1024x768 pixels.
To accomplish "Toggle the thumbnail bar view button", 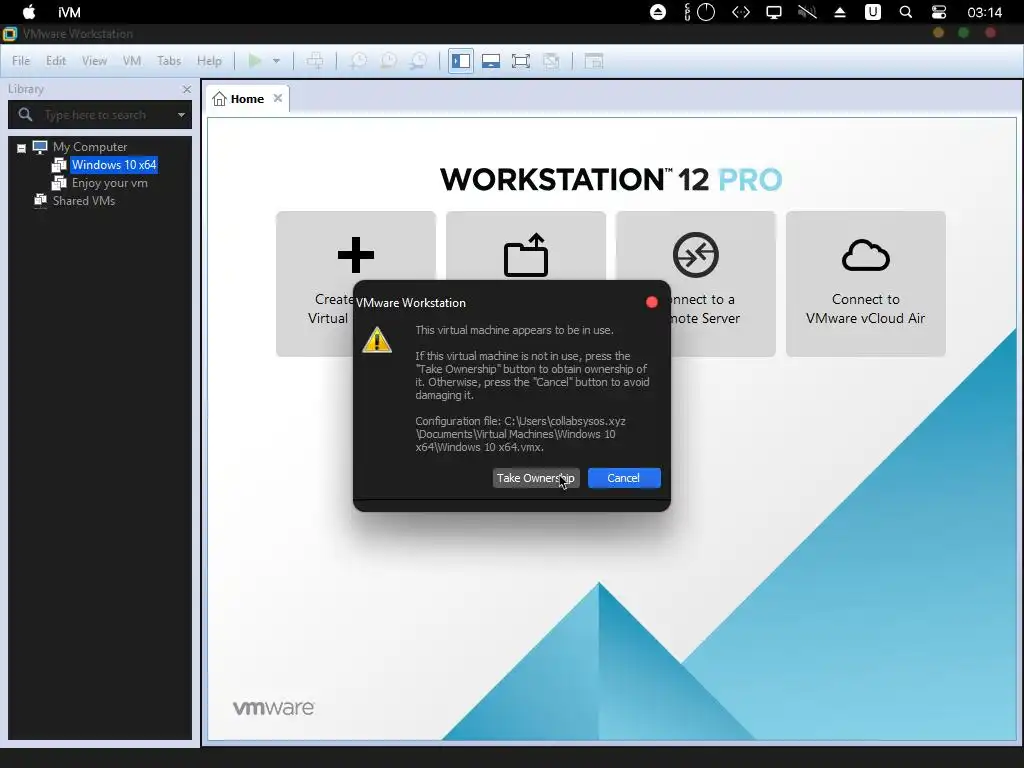I will pos(491,61).
